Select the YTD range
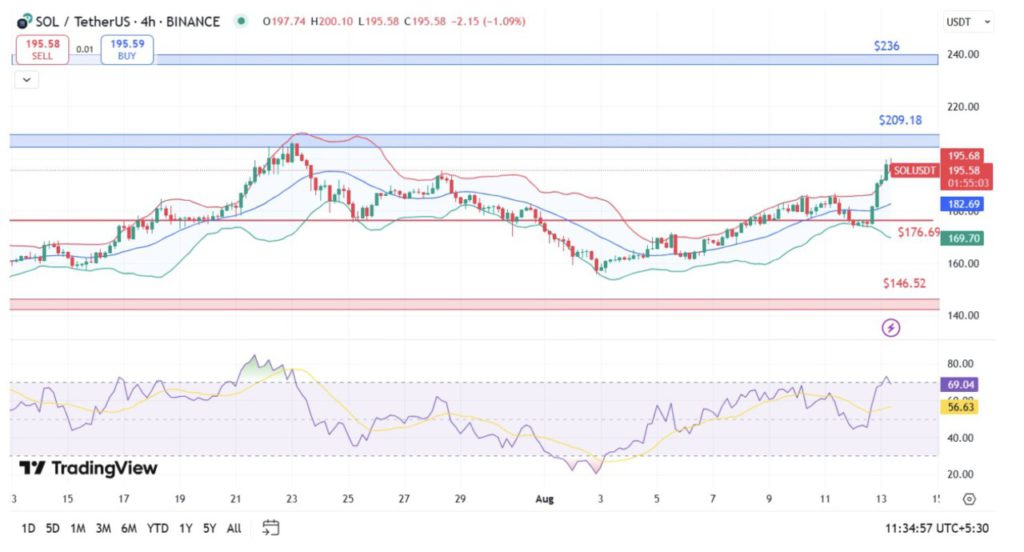Viewport: 1024px width, 552px height. pyautogui.click(x=157, y=527)
